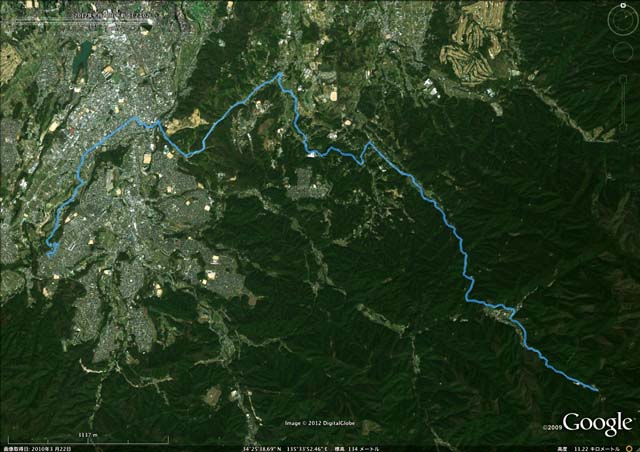Select the blue path's southeastern end point
Viewport: 640px width, 452px height.
(x=598, y=390)
